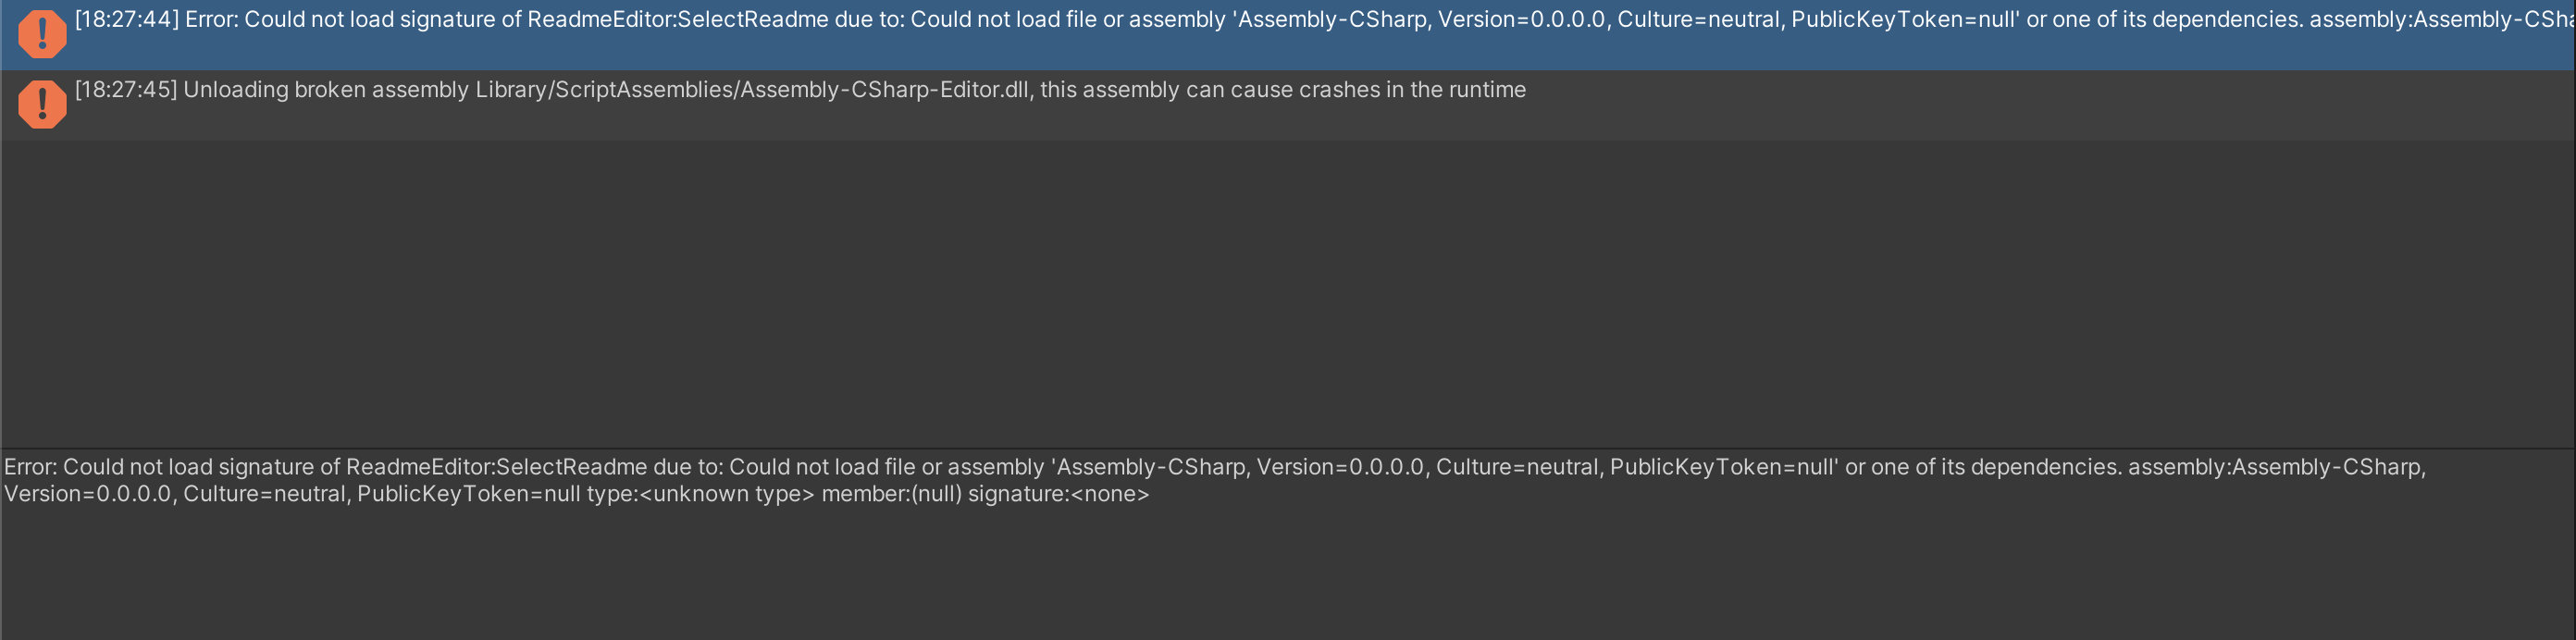The image size is (2576, 640).
Task: Click the [18:27:45] timestamp
Action: (126, 90)
